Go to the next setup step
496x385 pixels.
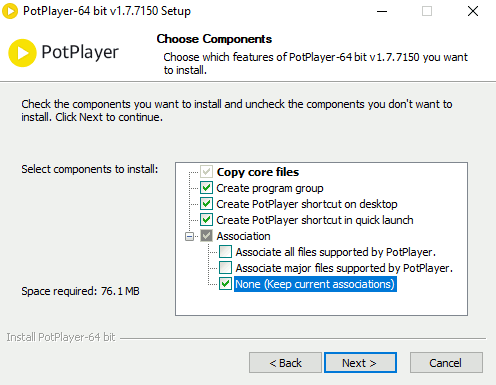[360, 363]
